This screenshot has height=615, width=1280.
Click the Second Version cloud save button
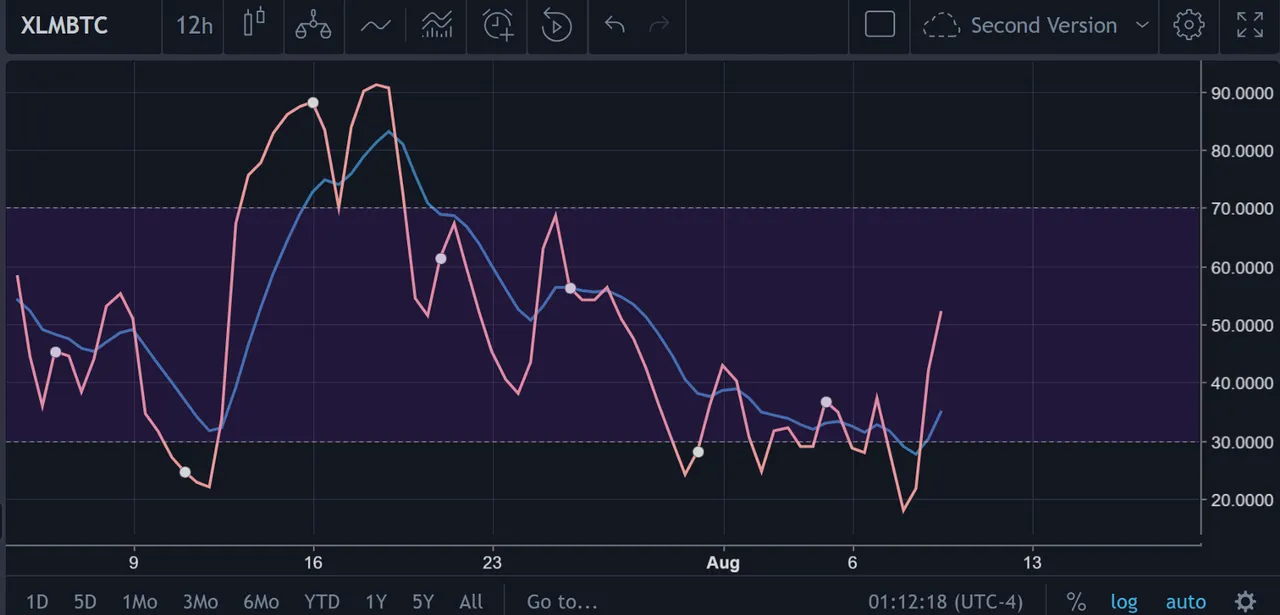point(1019,25)
